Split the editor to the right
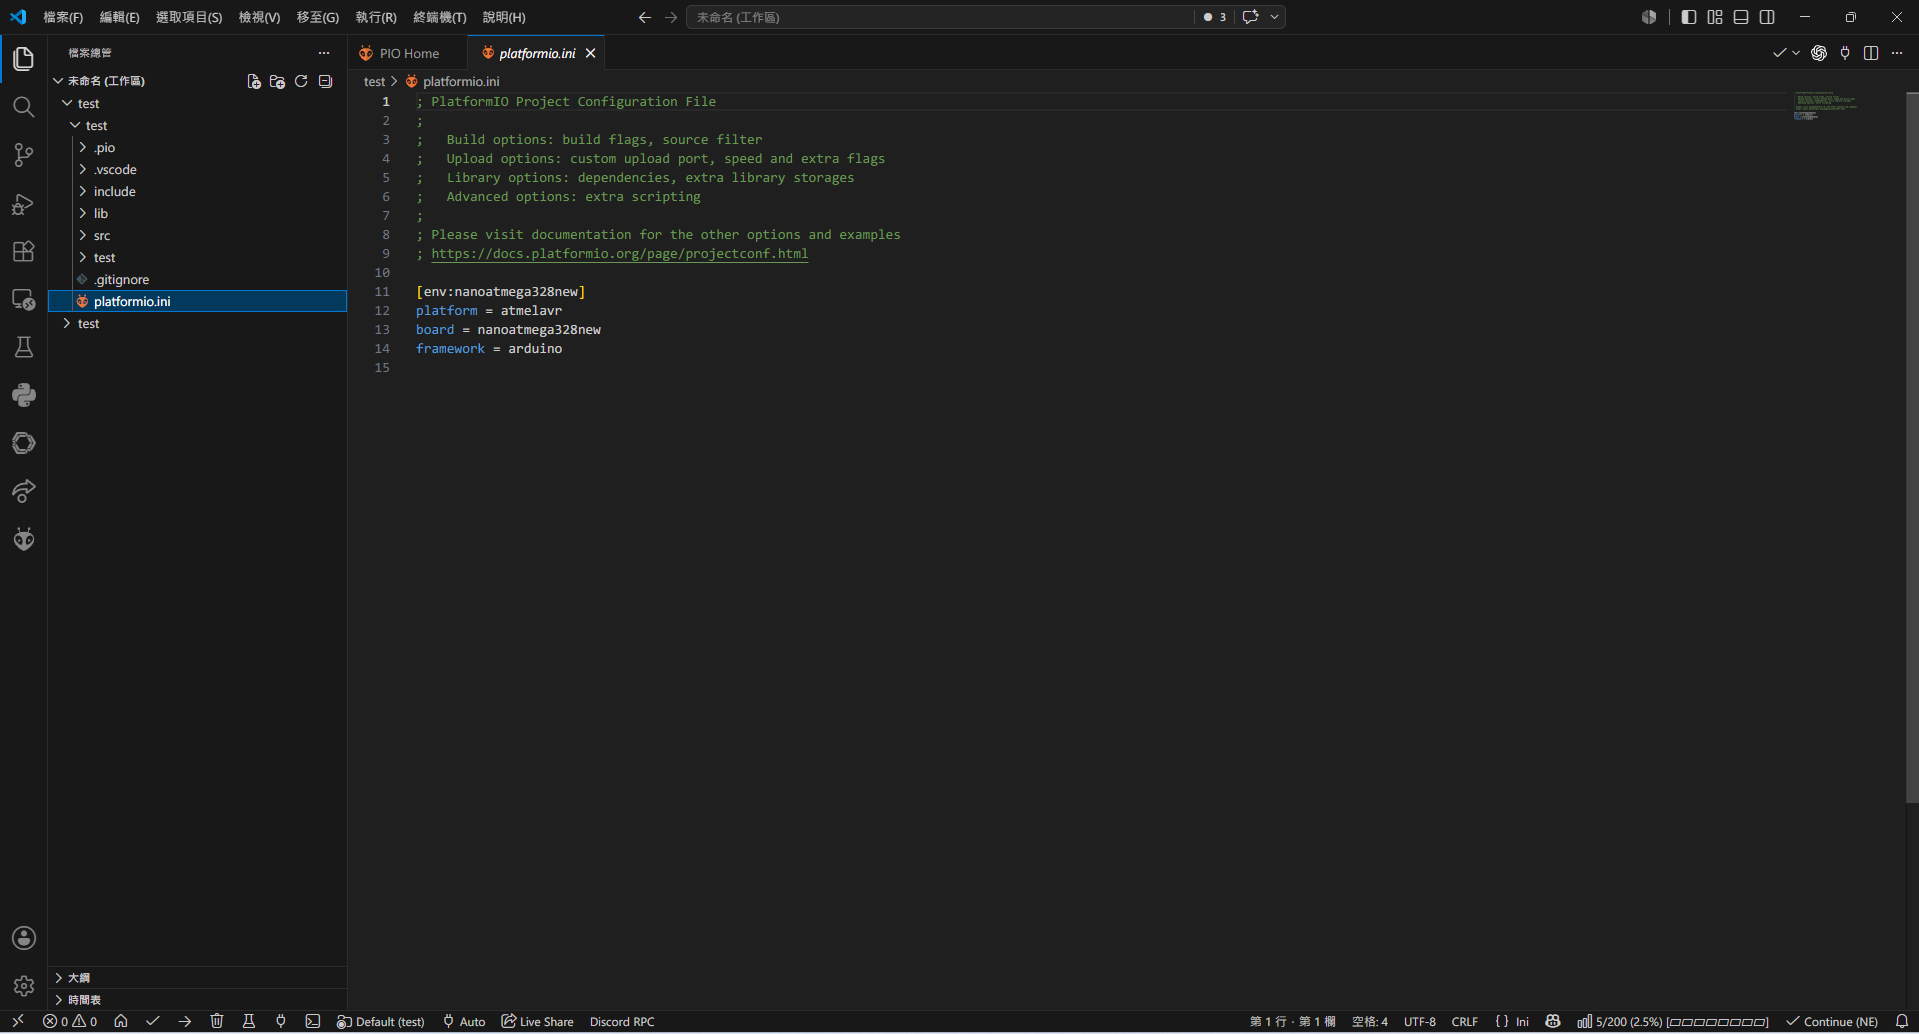 pyautogui.click(x=1871, y=53)
